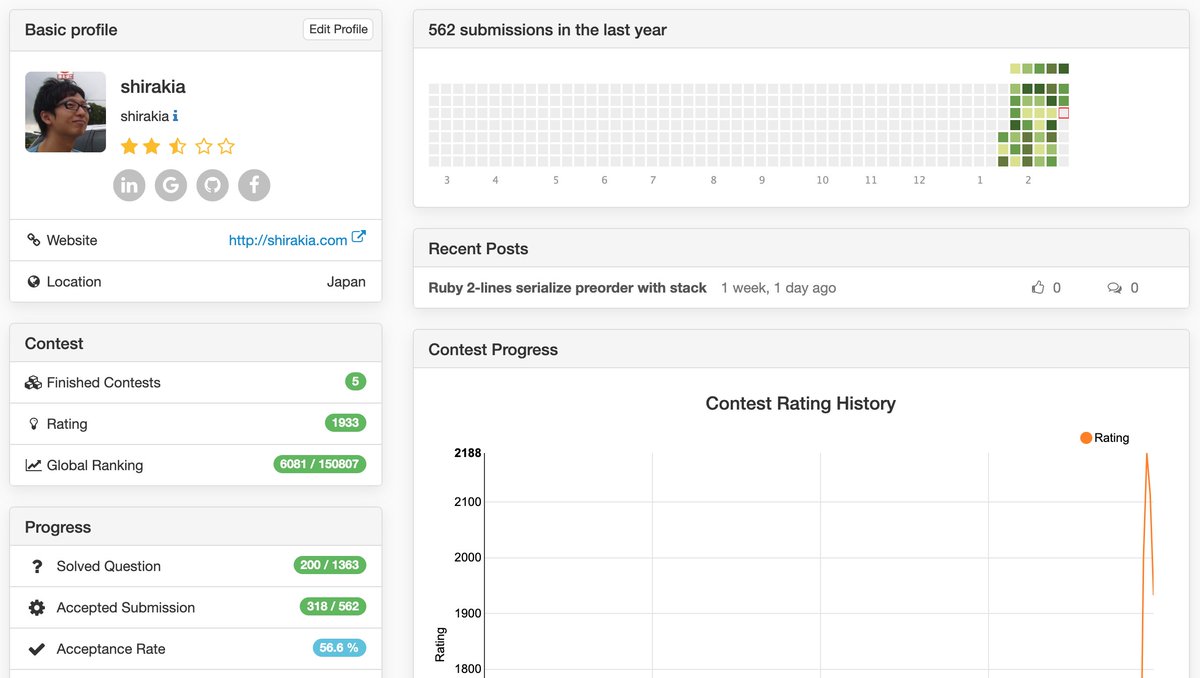Click the Recent Posts section heading
Viewport: 1200px width, 678px height.
(478, 249)
